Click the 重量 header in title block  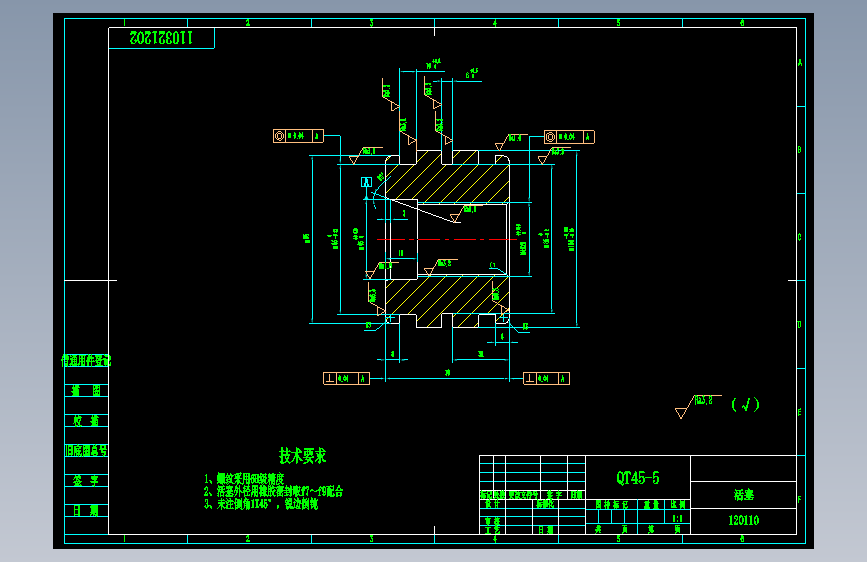[x=651, y=504]
